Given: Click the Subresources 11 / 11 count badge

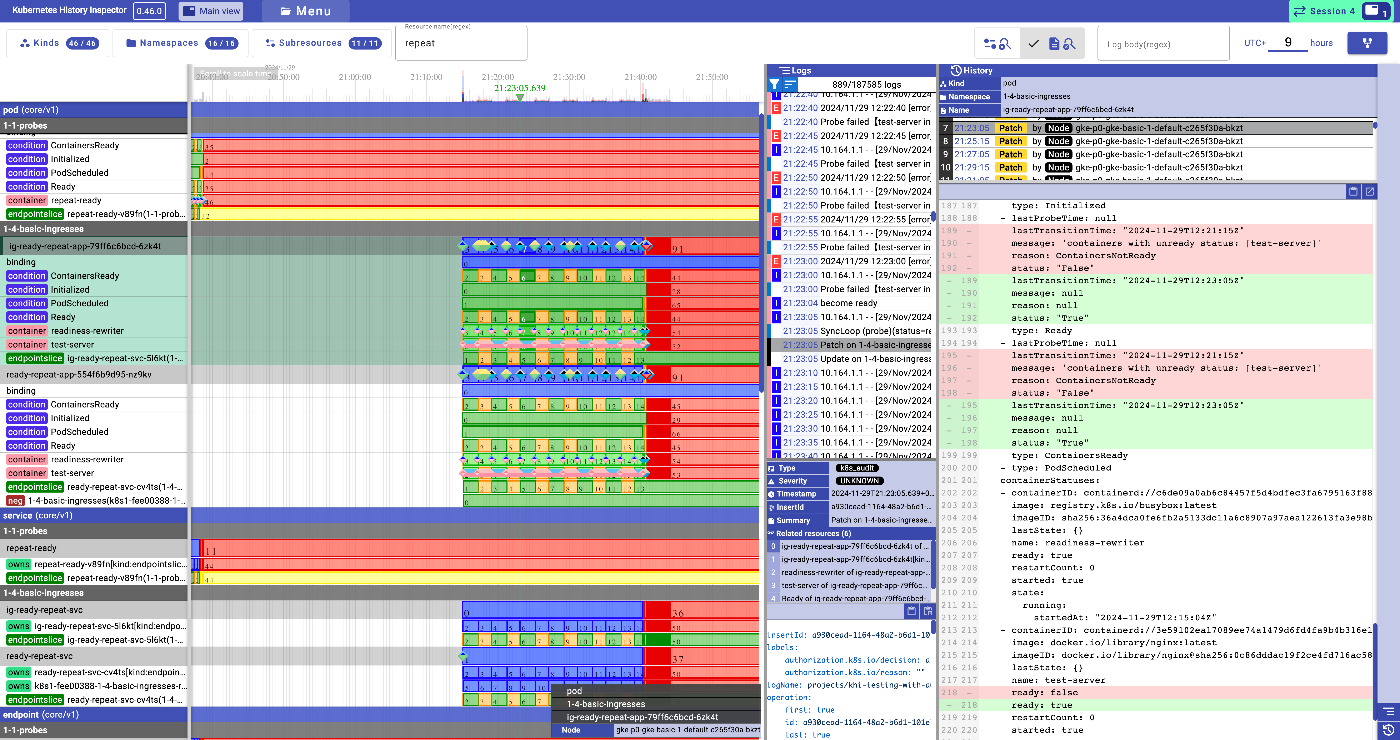Looking at the screenshot, I should (x=365, y=44).
